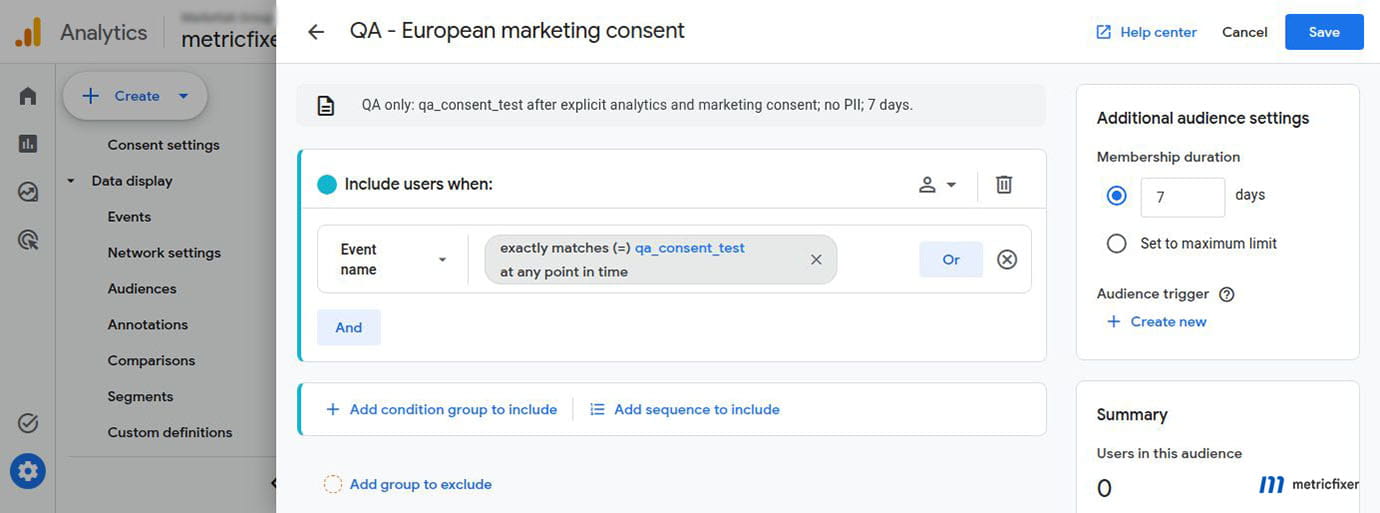The image size is (1380, 513).
Task: Open the Event name dropdown
Action: pyautogui.click(x=393, y=260)
